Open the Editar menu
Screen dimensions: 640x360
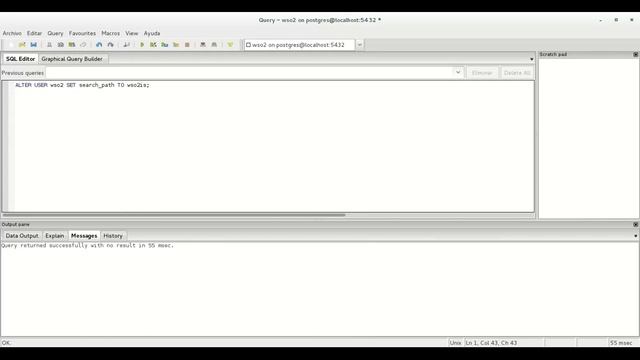(34, 33)
